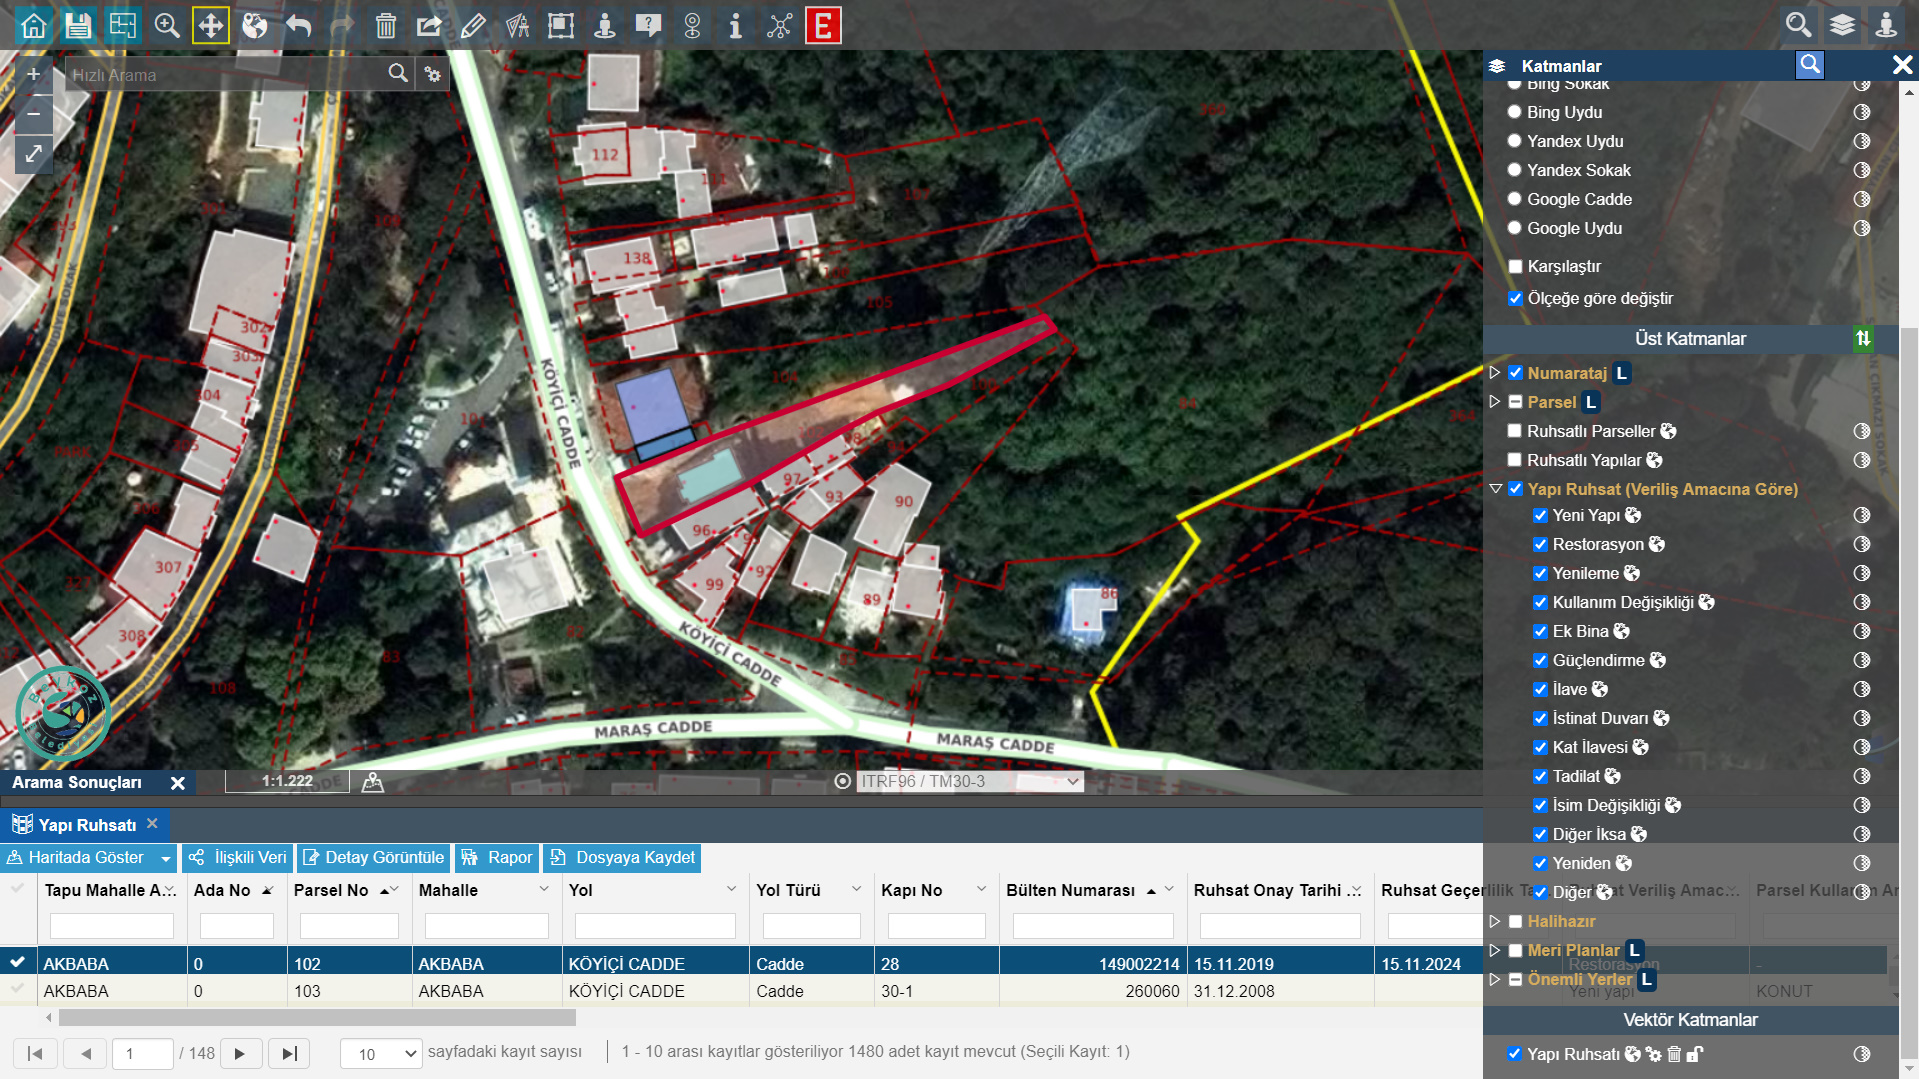Click the trash delete icon in toolbar

coord(386,25)
